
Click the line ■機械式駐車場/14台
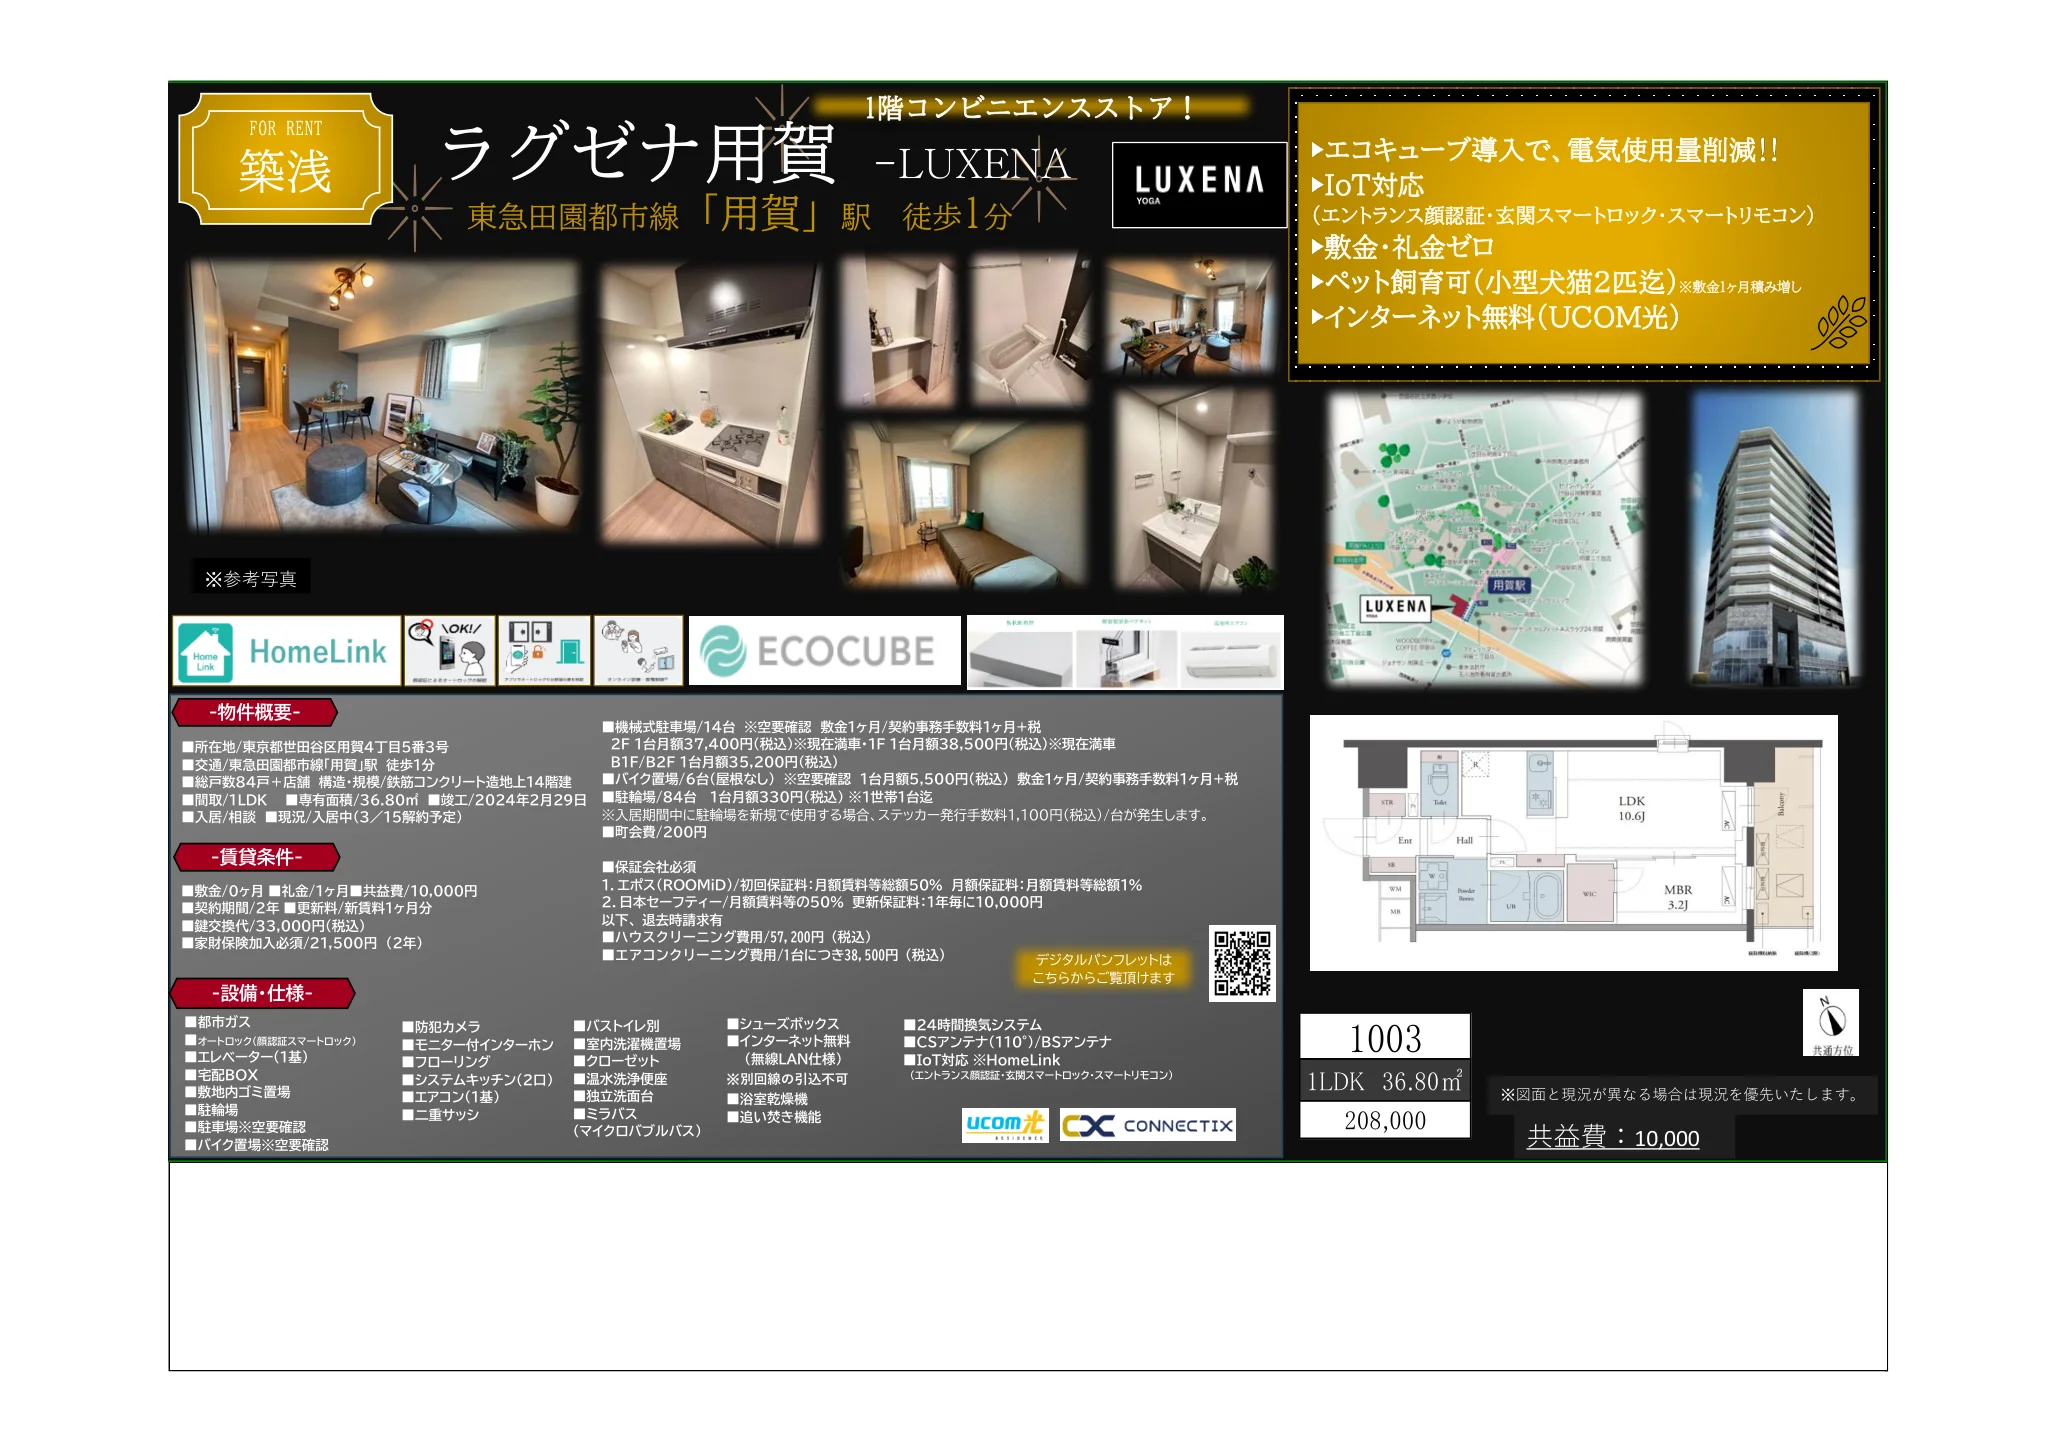coord(821,727)
